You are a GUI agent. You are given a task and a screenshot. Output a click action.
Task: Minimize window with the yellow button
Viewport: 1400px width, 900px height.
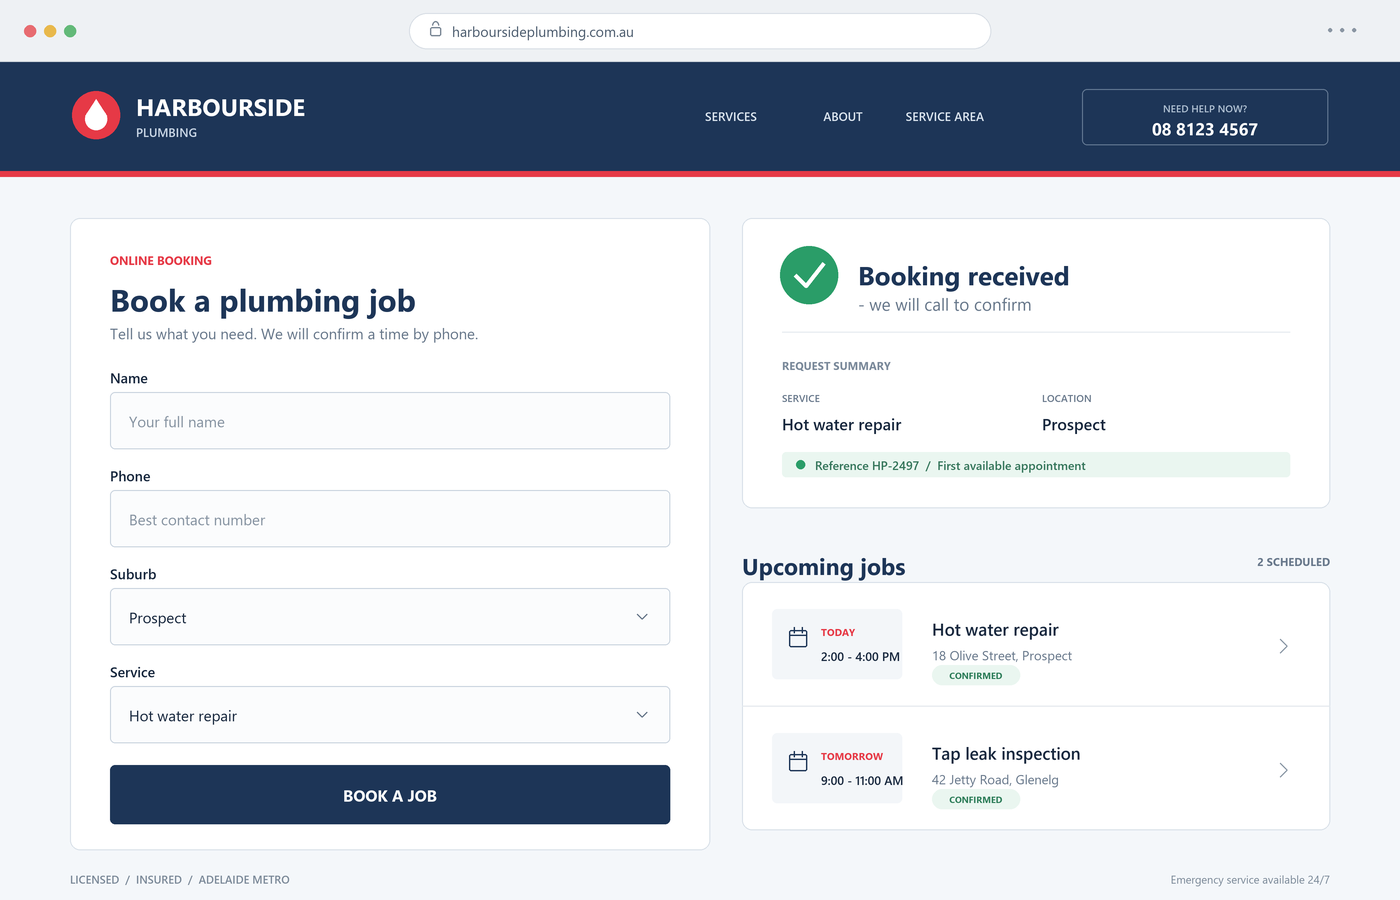50,31
